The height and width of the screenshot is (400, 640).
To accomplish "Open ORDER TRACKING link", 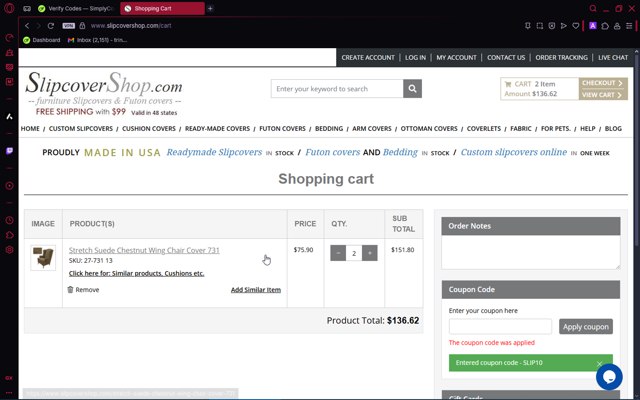I will [561, 58].
